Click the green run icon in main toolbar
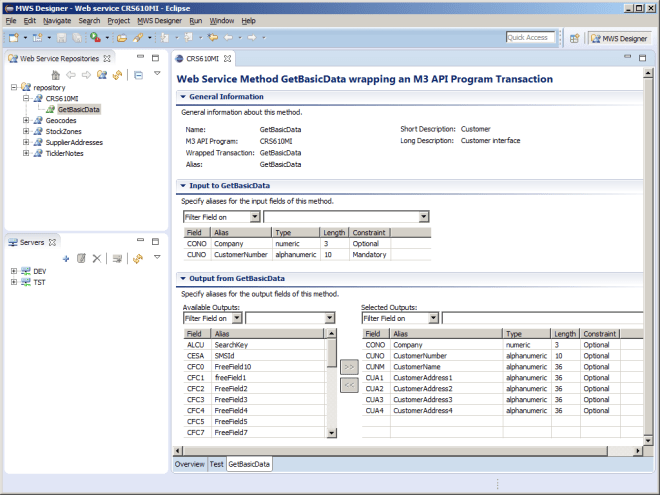660x495 pixels. point(93,38)
